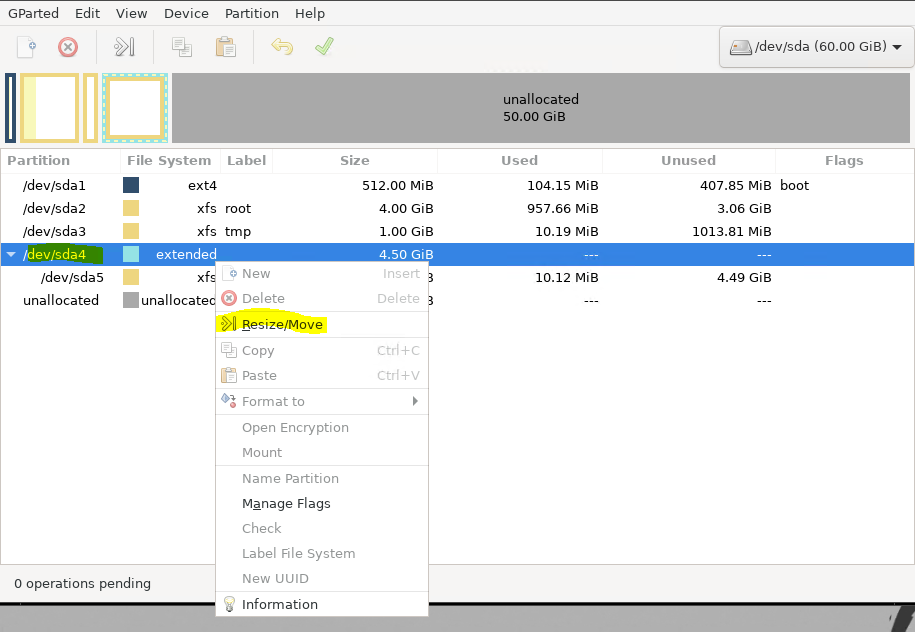Click the Copy icon in context menu

(229, 350)
